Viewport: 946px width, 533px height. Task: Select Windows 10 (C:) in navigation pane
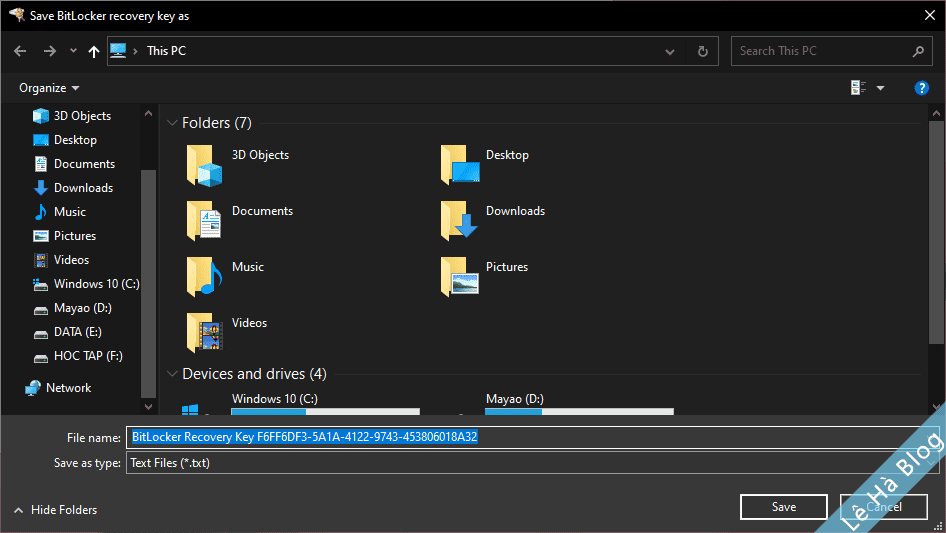(x=86, y=284)
